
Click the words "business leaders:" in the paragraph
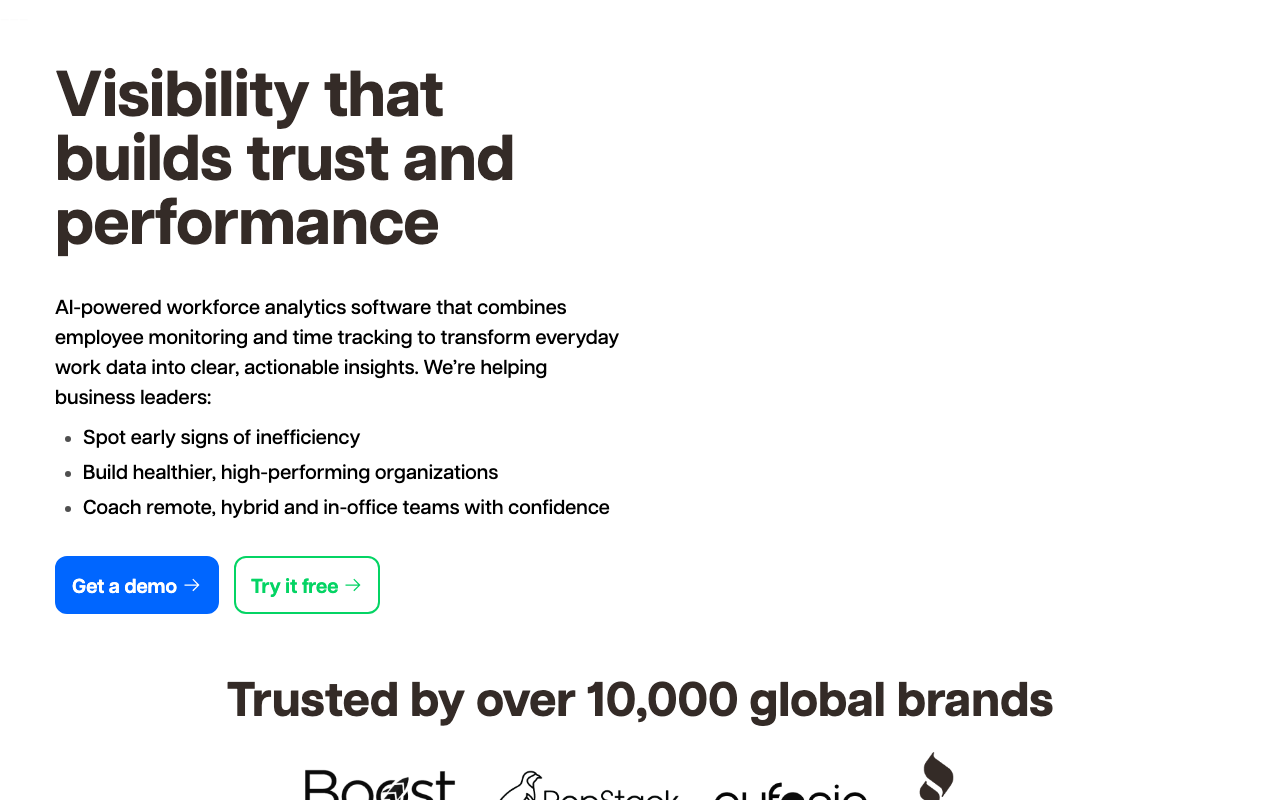(133, 397)
